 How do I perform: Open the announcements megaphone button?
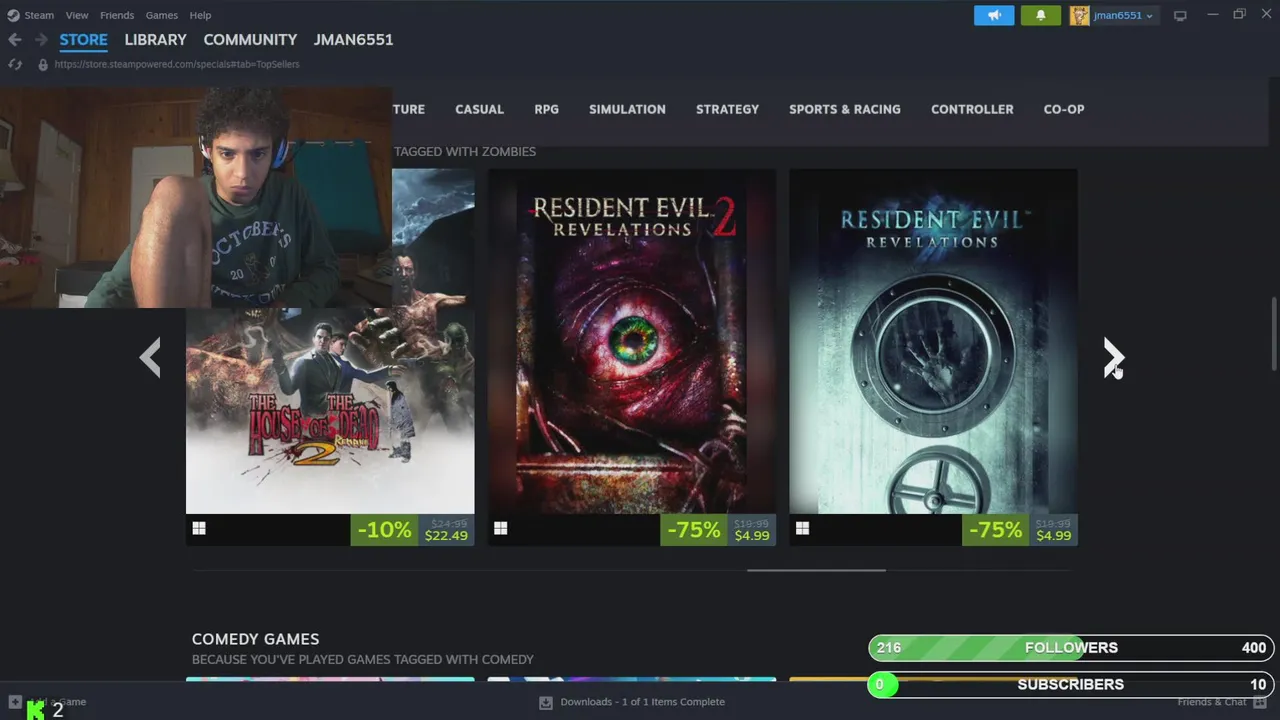click(x=994, y=15)
